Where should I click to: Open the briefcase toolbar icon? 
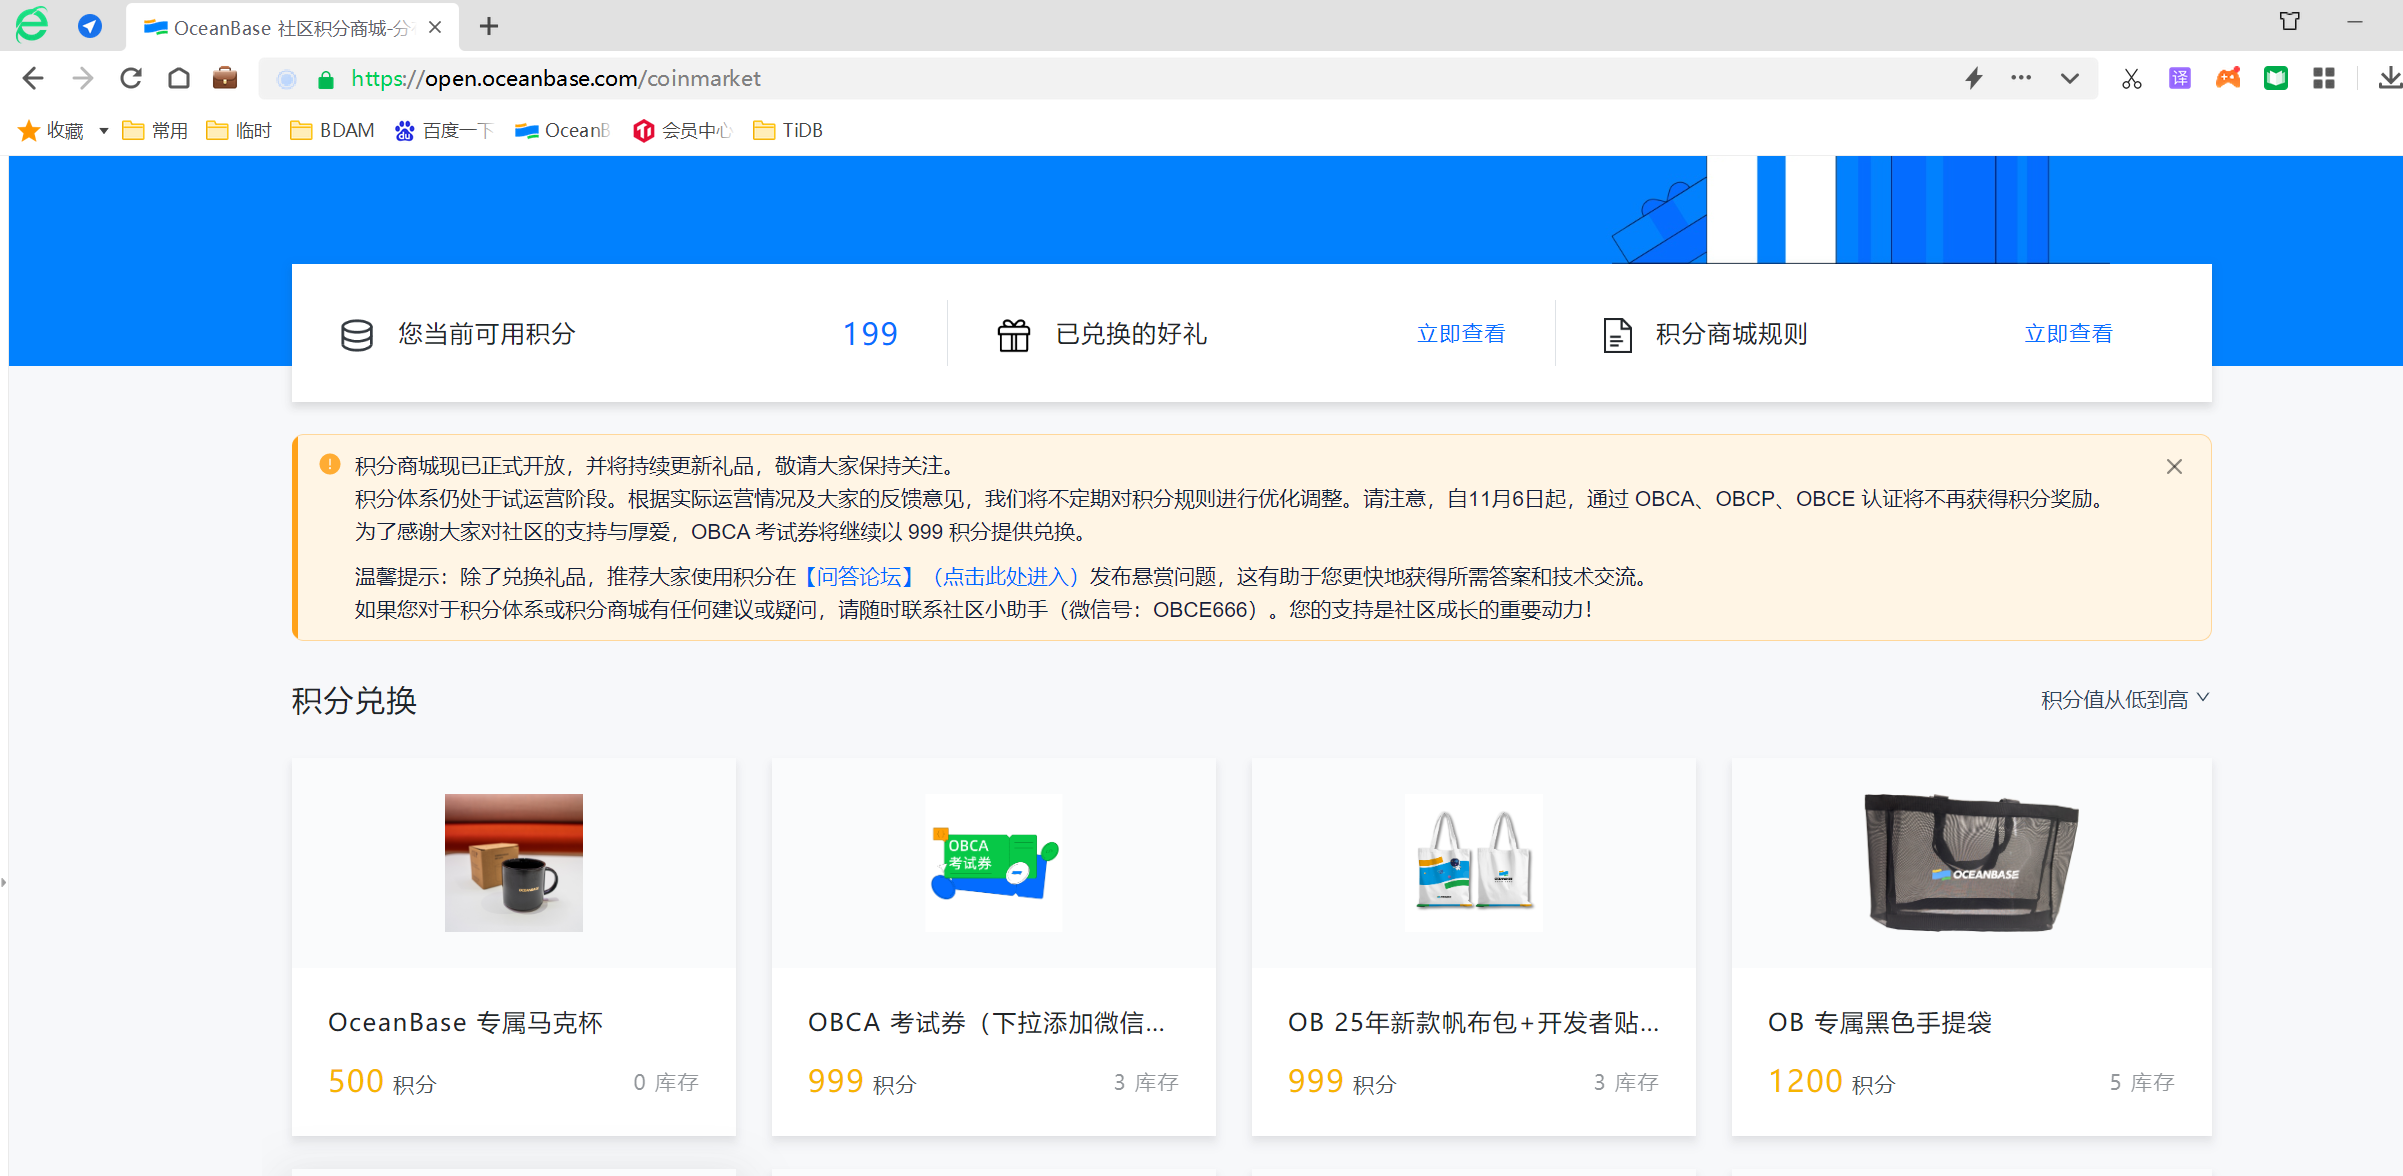click(225, 78)
